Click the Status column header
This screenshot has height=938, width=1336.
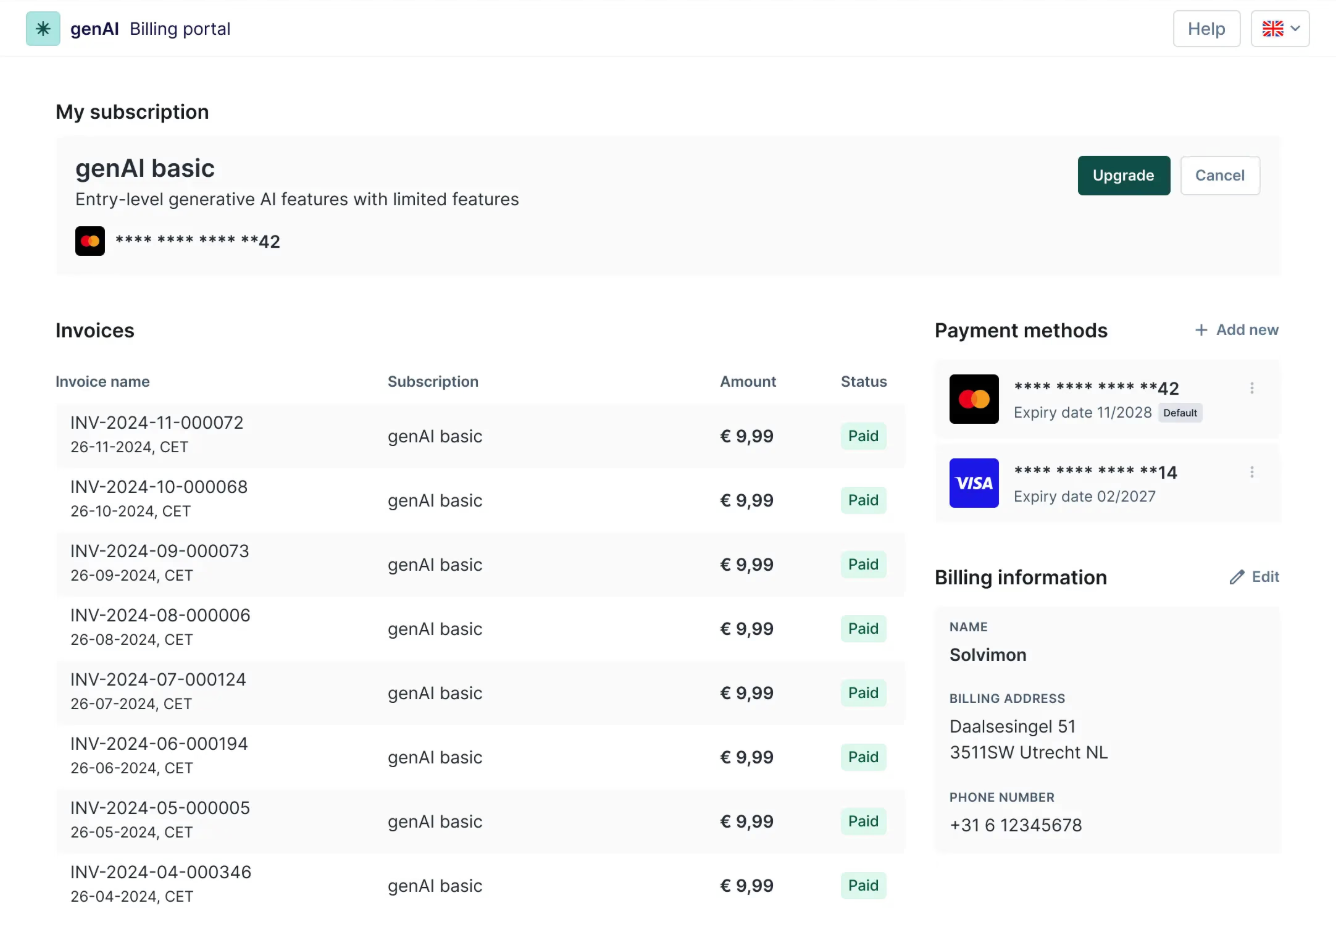tap(864, 382)
